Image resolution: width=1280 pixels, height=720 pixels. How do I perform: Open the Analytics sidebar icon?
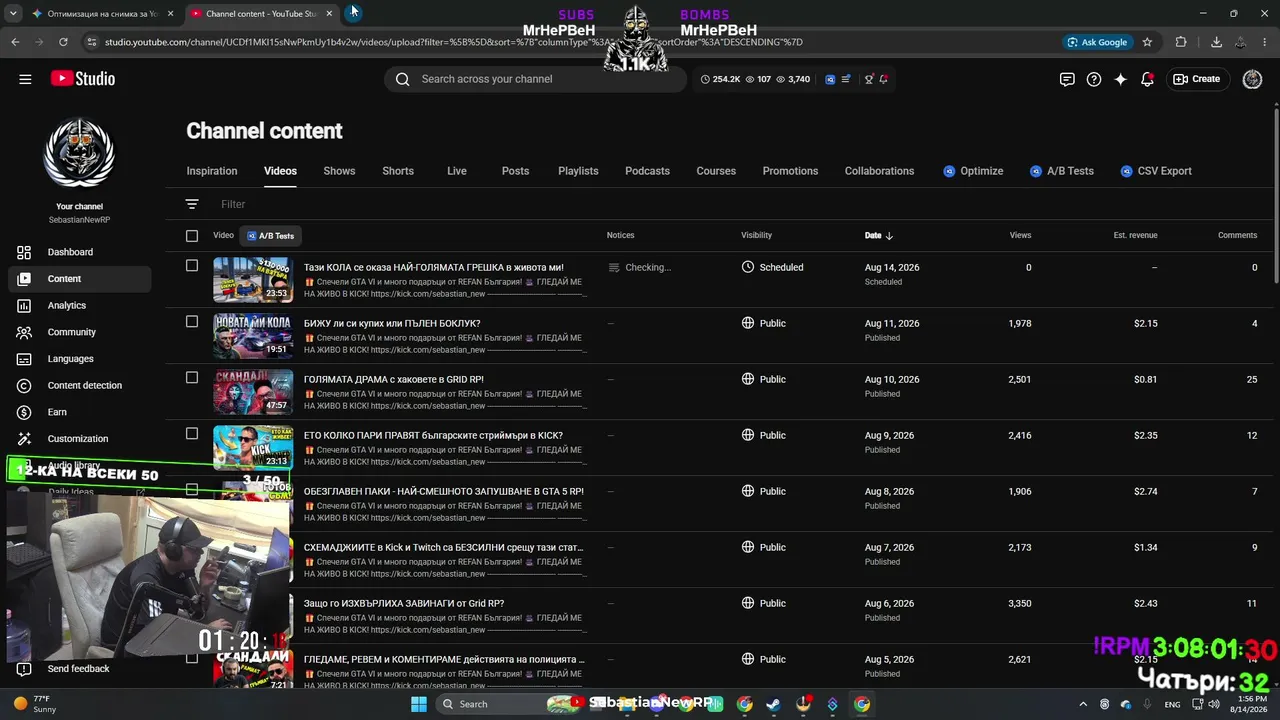pyautogui.click(x=25, y=305)
